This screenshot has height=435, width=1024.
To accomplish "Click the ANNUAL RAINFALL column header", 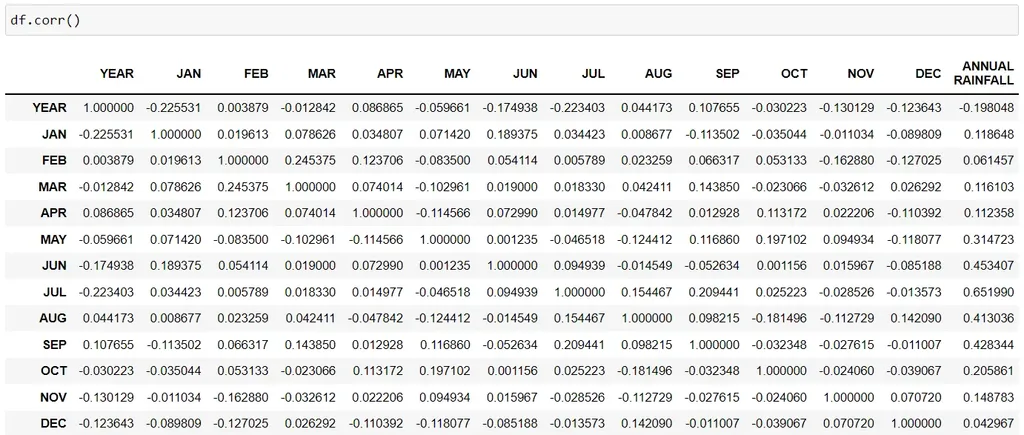I will click(983, 73).
